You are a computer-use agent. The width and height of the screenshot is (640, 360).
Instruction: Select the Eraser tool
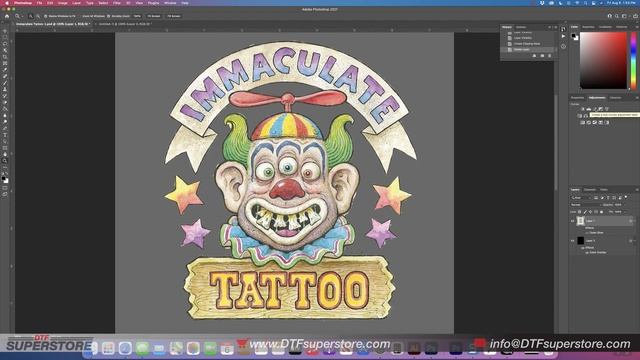click(x=5, y=102)
